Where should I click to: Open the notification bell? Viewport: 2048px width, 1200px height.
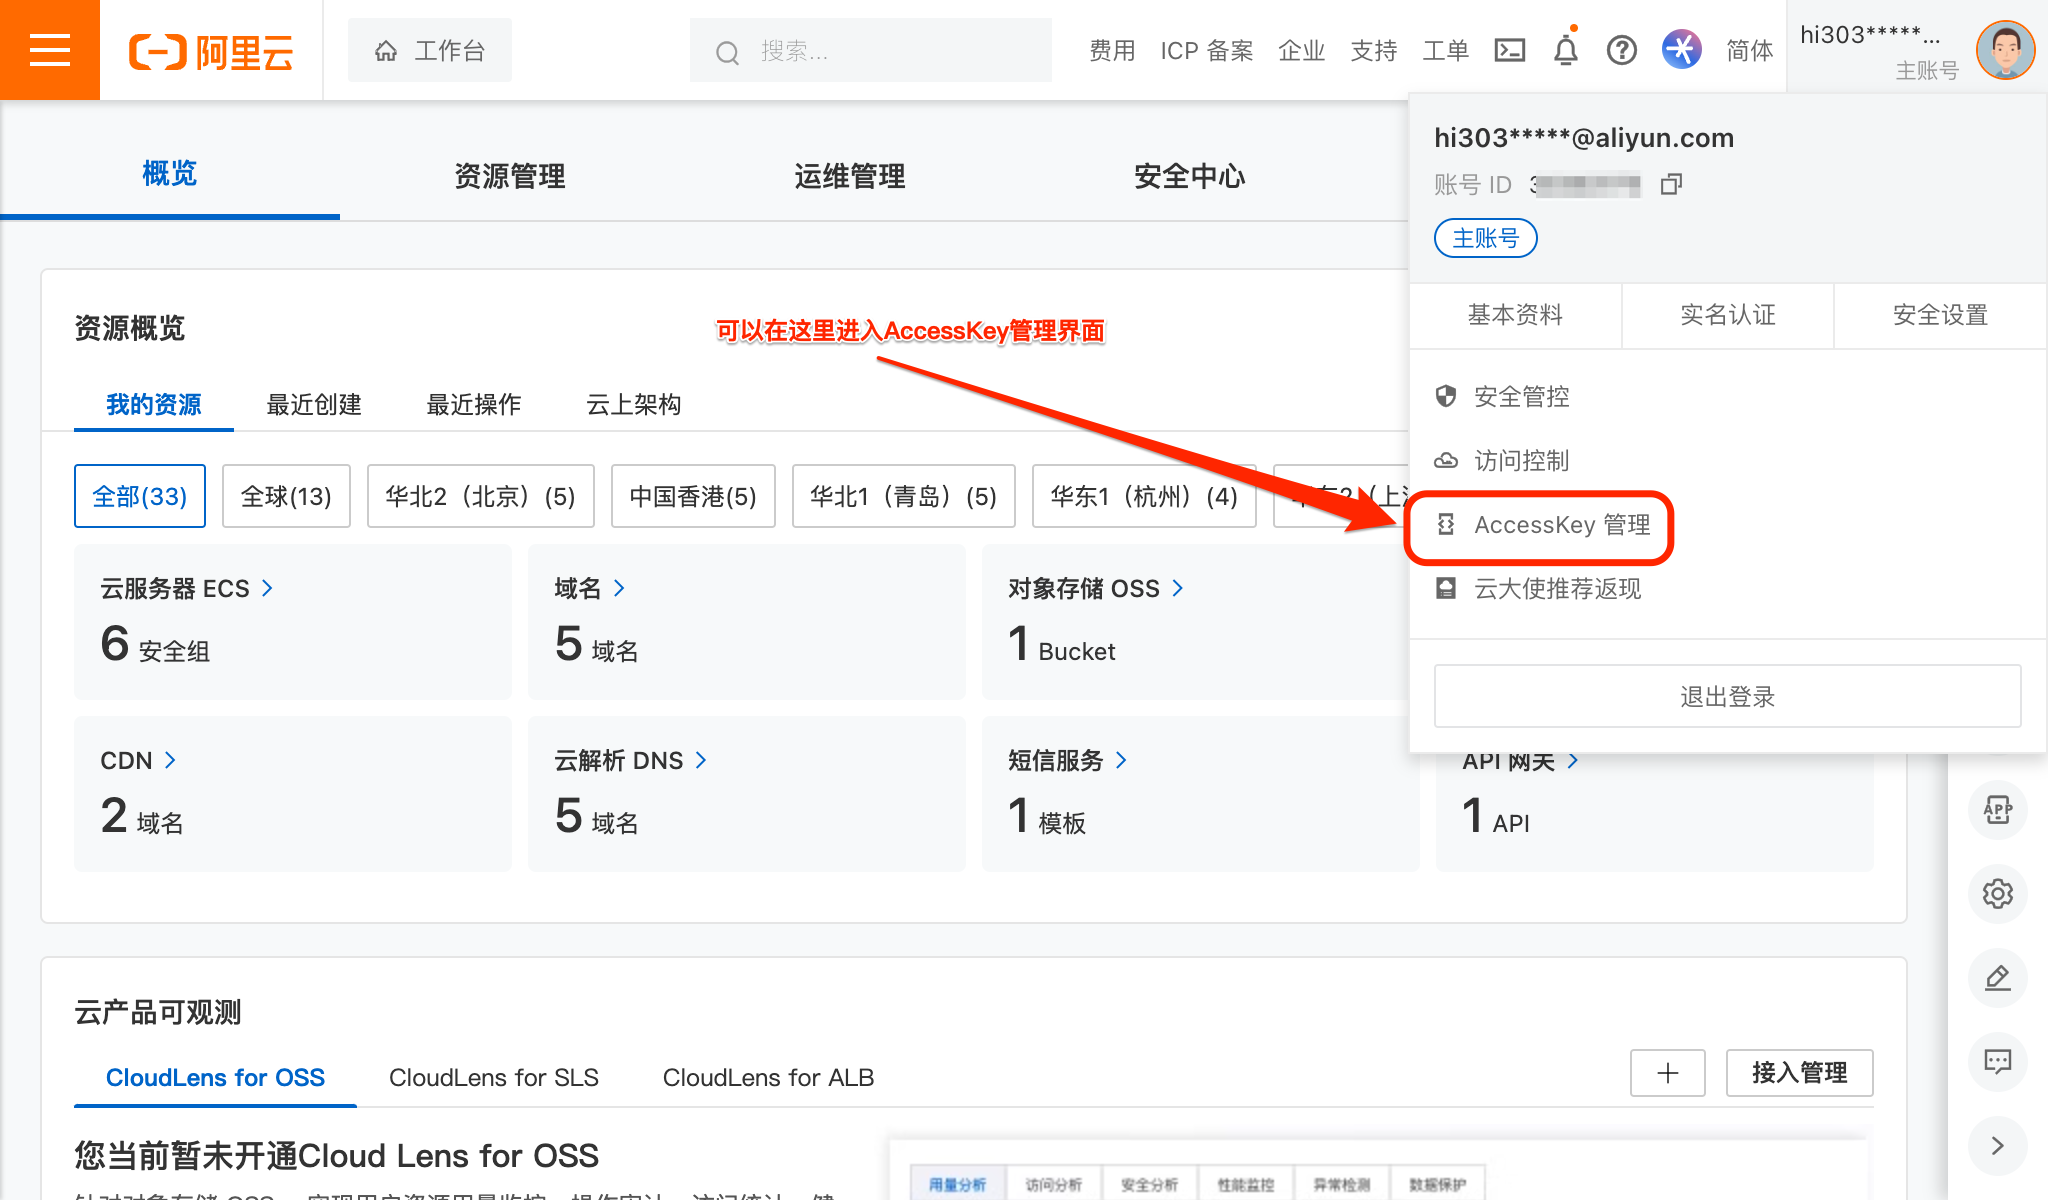(x=1566, y=50)
